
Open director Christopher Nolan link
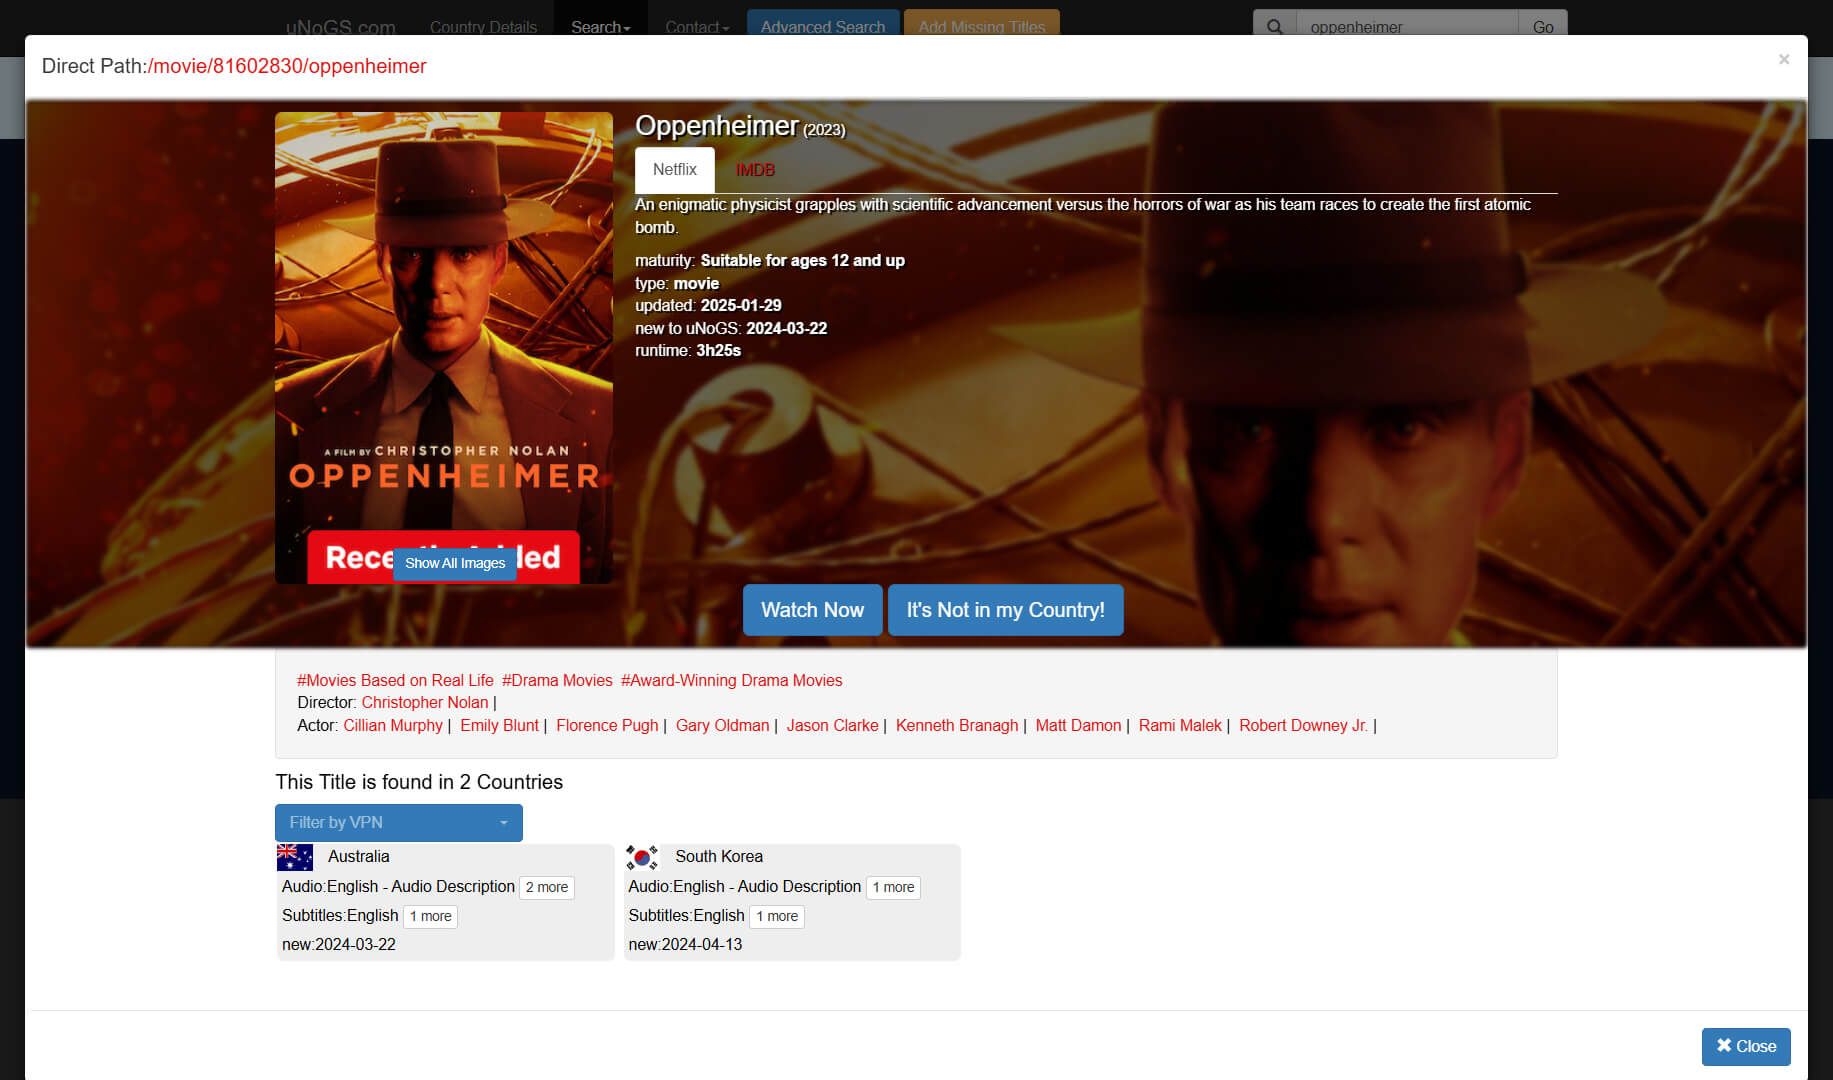point(425,702)
